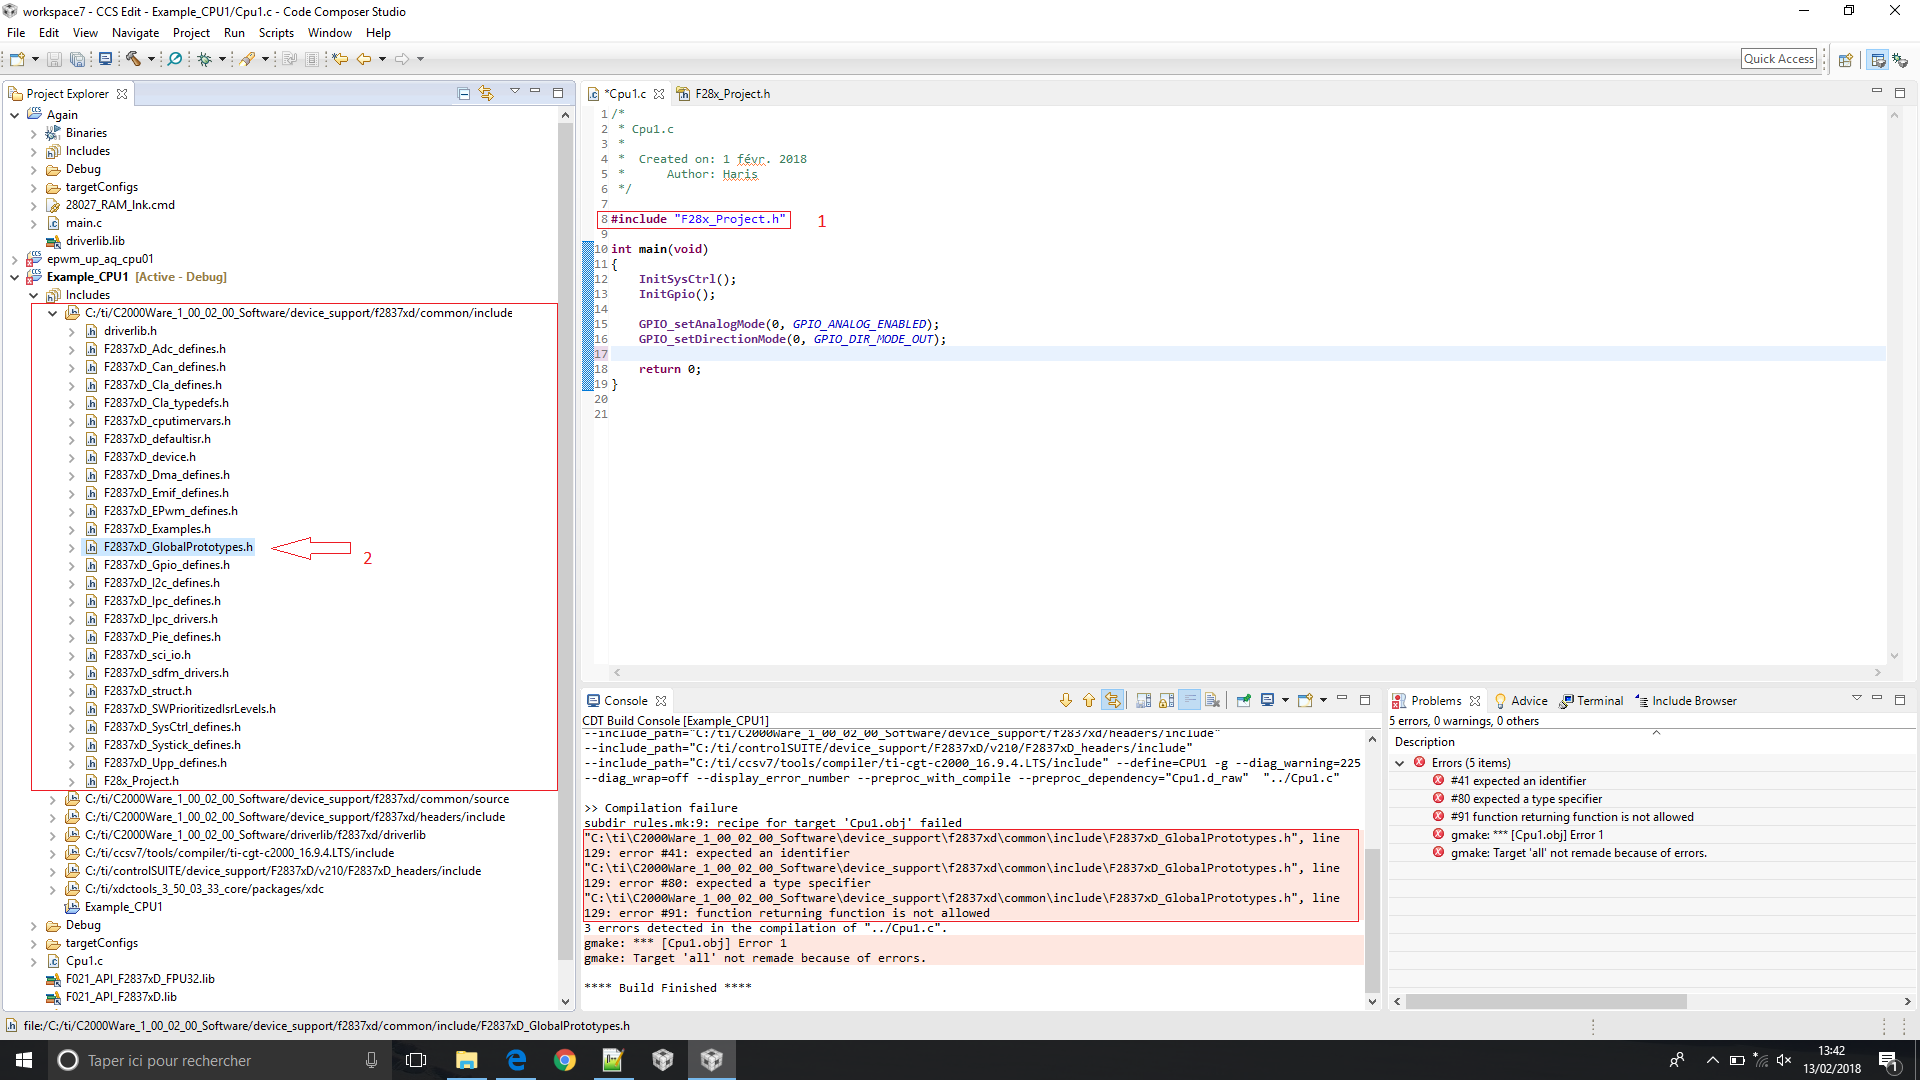Click the Build hammer icon

pyautogui.click(x=132, y=59)
